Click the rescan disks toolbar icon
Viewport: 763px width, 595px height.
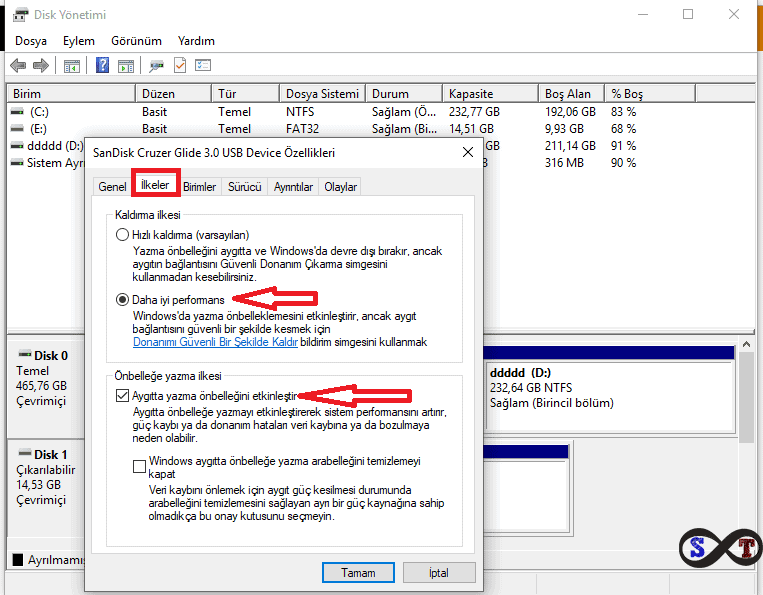coord(156,65)
